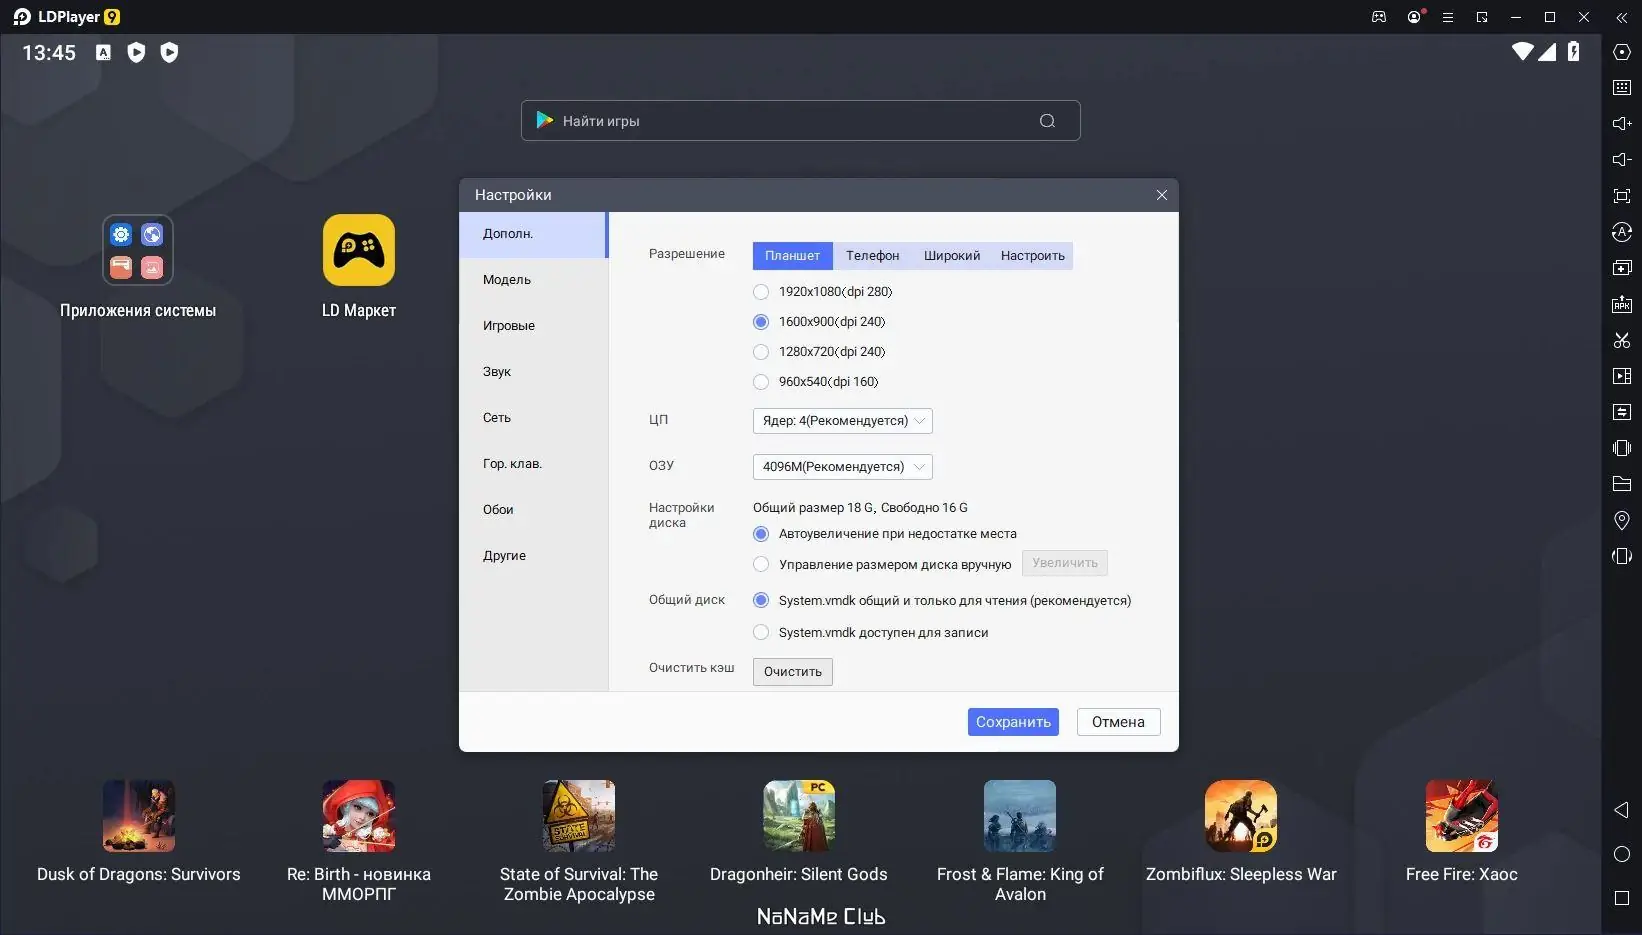Open the Обои settings section
Viewport: 1642px width, 935px height.
[x=533, y=510]
